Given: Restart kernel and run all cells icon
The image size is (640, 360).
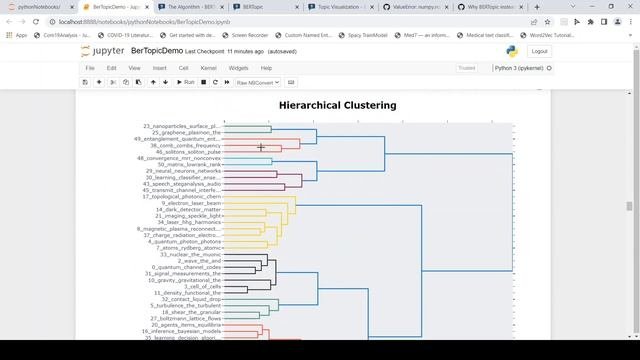Looking at the screenshot, I should pyautogui.click(x=227, y=82).
